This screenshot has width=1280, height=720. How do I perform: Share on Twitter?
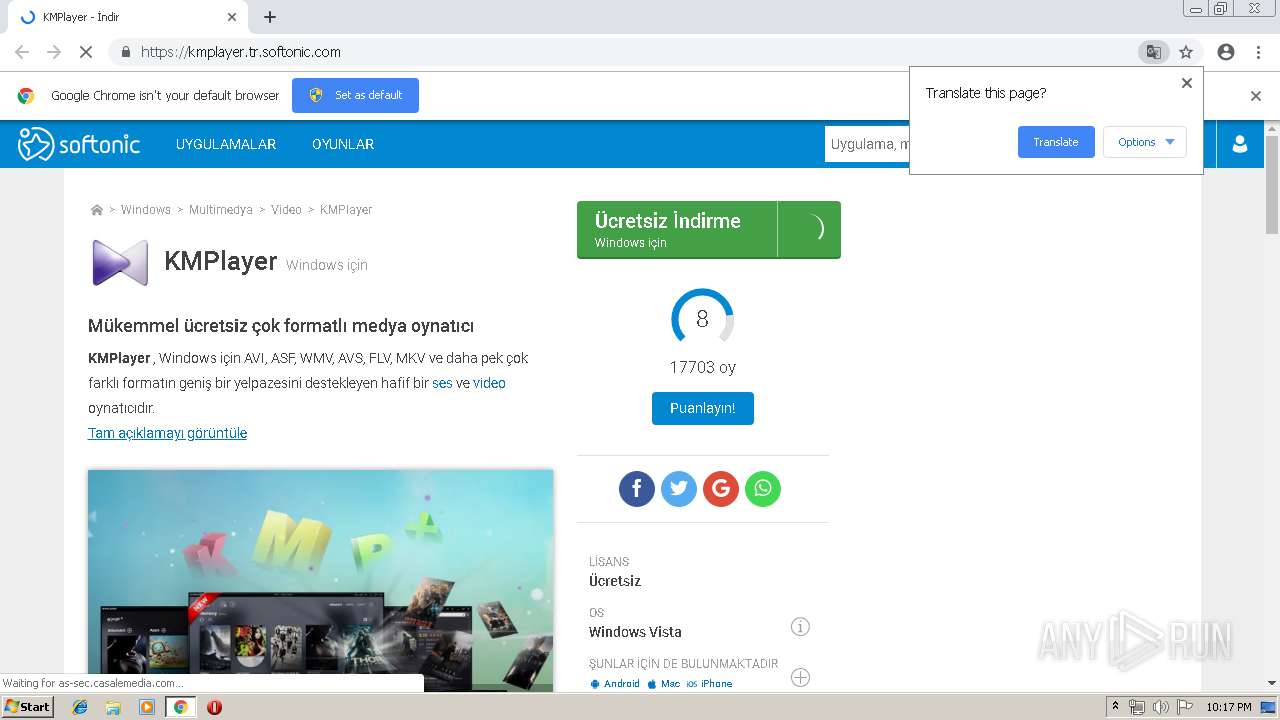pos(679,489)
